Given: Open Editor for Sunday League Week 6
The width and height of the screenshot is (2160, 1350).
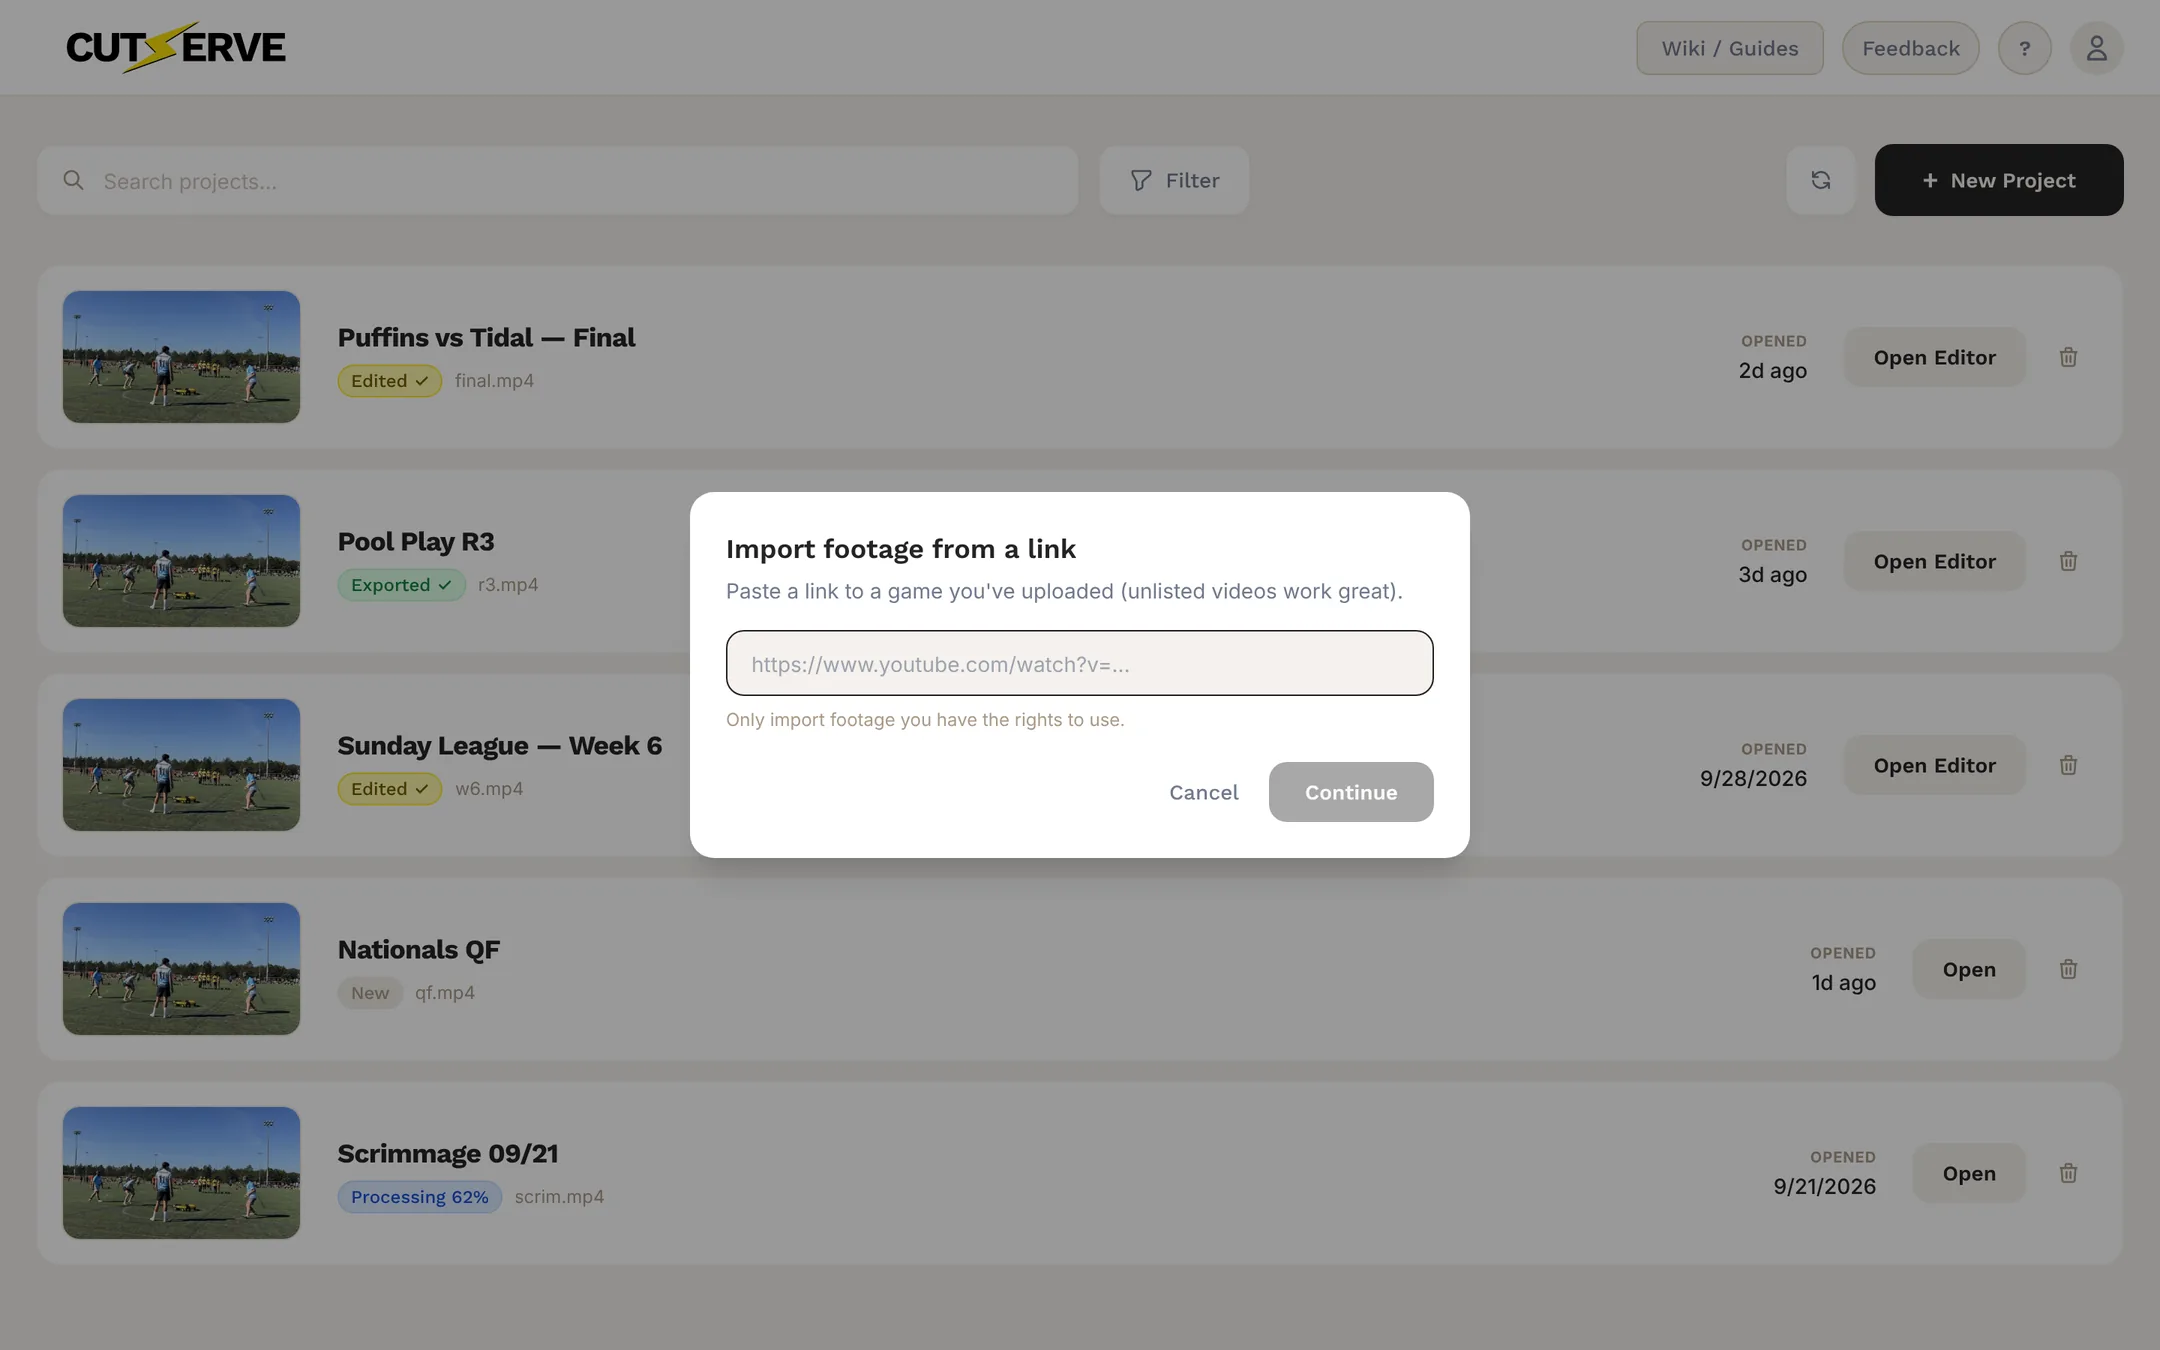Looking at the screenshot, I should pyautogui.click(x=1935, y=765).
